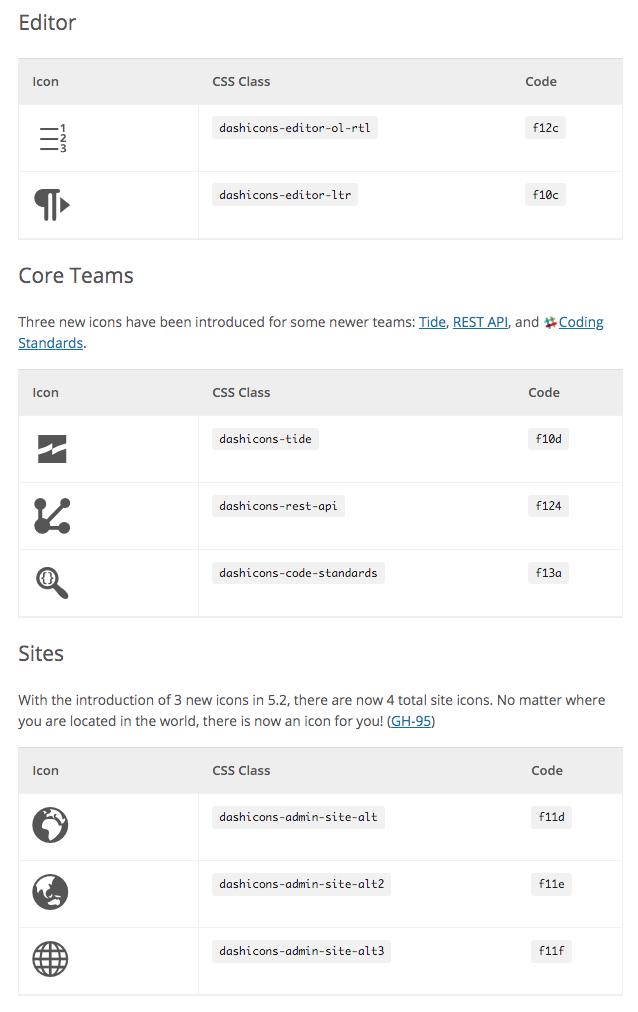This screenshot has width=638, height=1012.
Task: Click the Tide team icon
Action: point(52,449)
